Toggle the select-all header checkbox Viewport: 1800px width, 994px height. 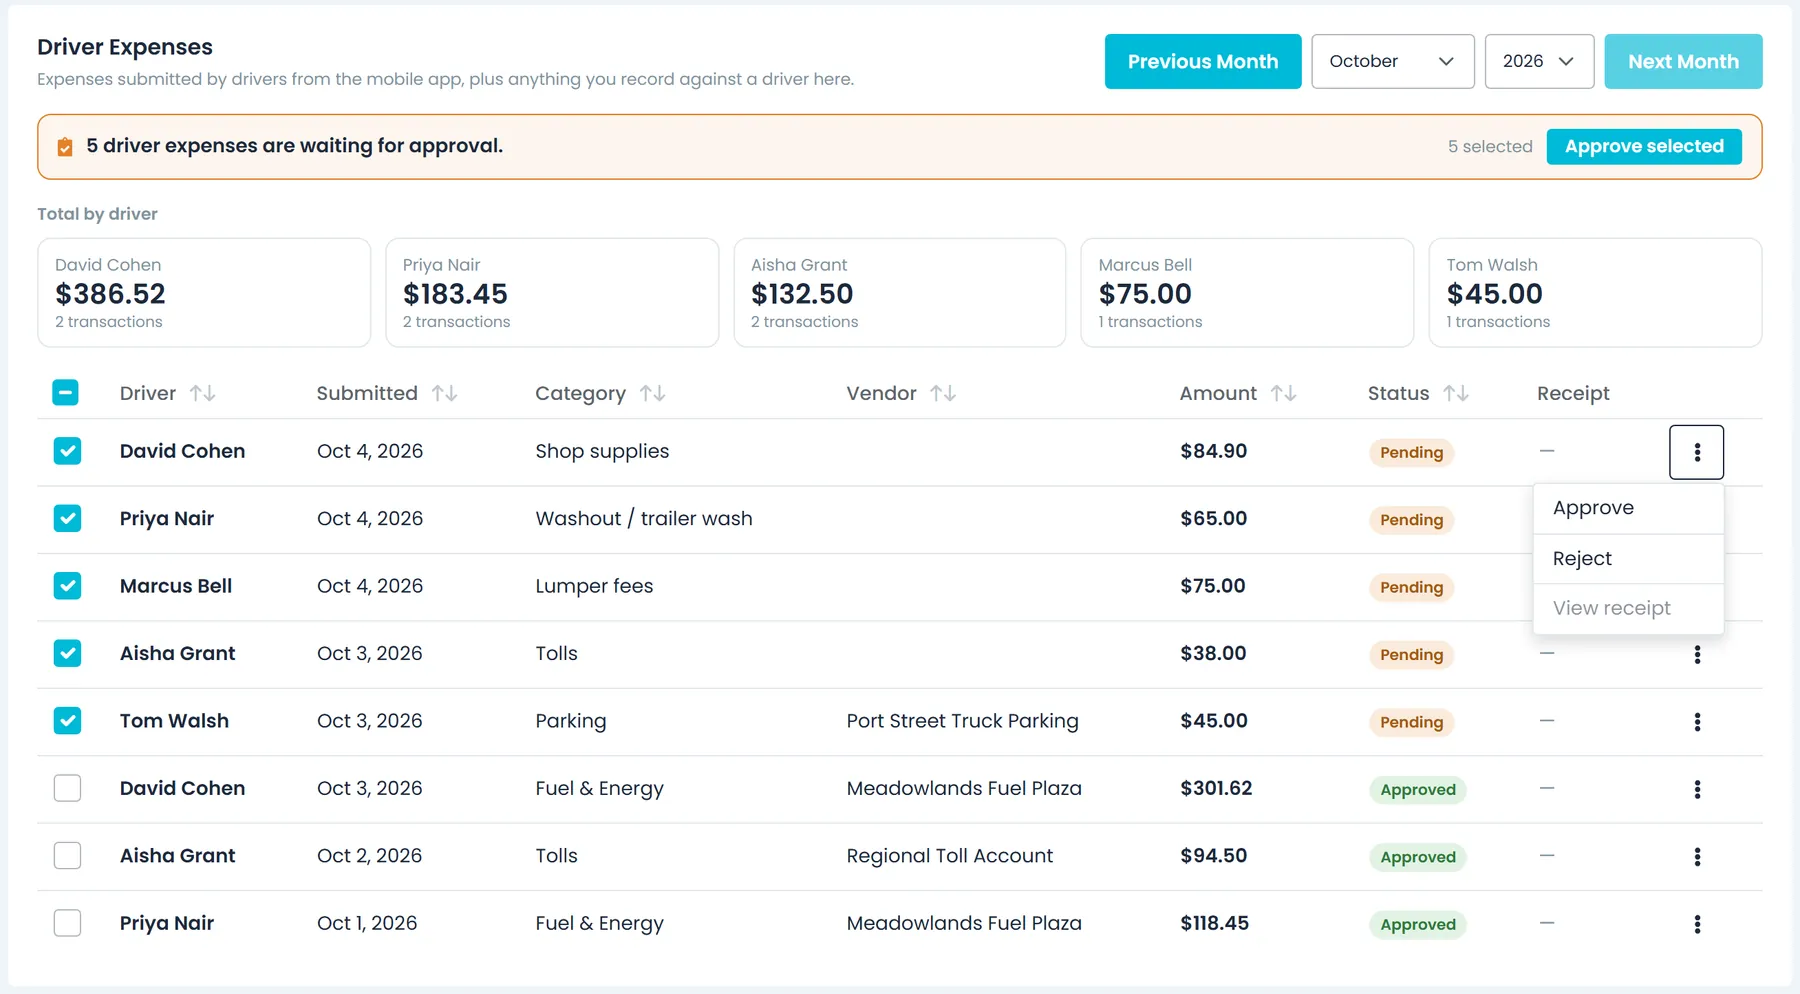coord(66,393)
